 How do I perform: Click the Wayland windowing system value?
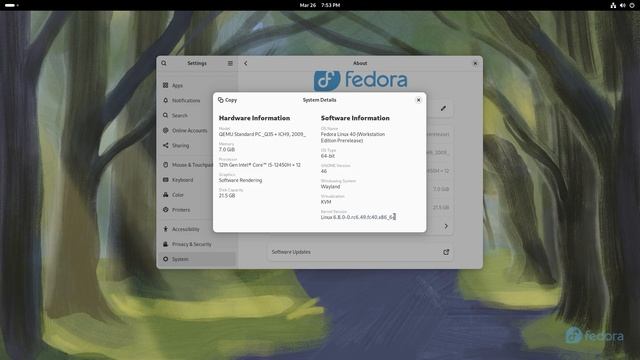pos(330,187)
